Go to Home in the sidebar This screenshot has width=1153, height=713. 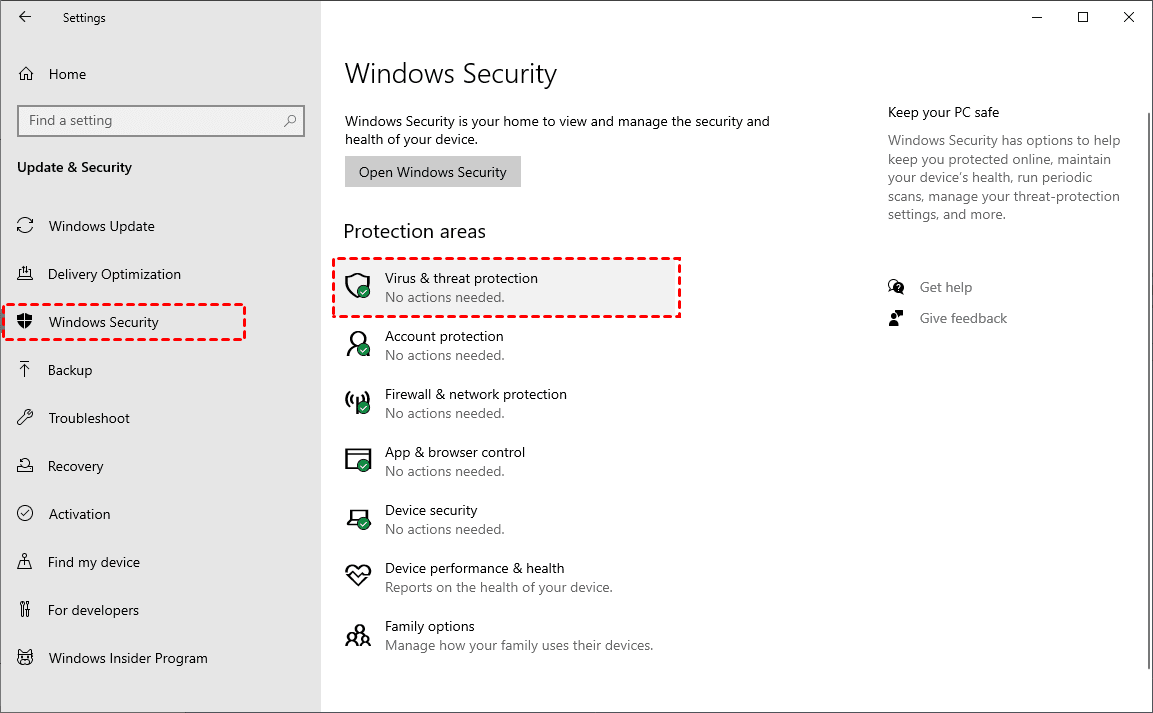click(x=67, y=74)
